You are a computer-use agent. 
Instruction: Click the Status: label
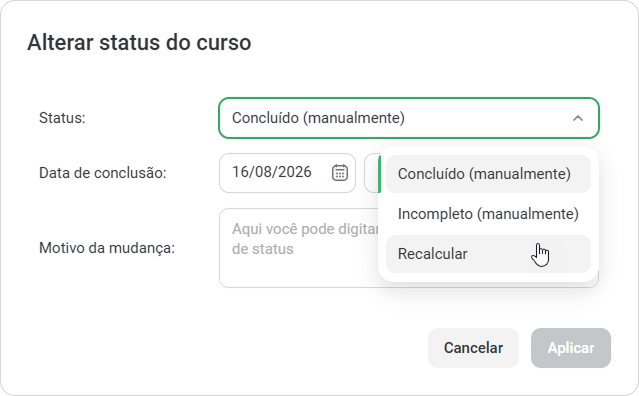click(62, 118)
